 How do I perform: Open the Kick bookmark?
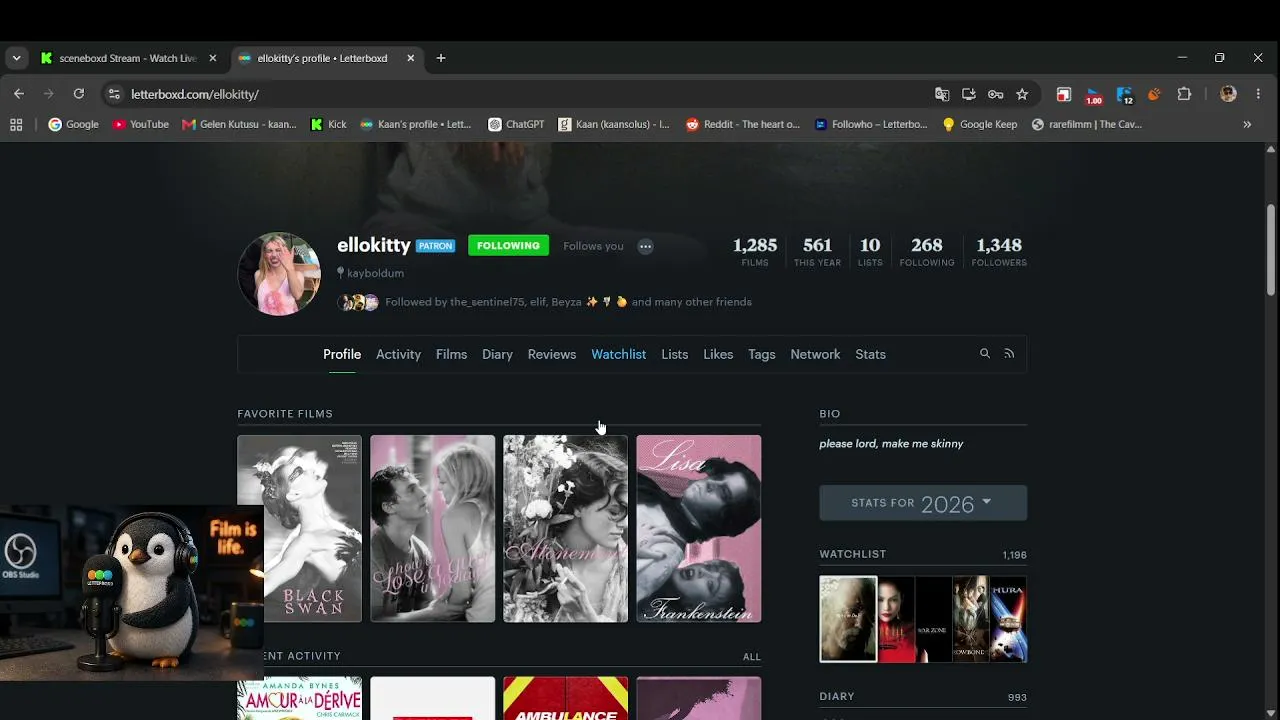[329, 124]
